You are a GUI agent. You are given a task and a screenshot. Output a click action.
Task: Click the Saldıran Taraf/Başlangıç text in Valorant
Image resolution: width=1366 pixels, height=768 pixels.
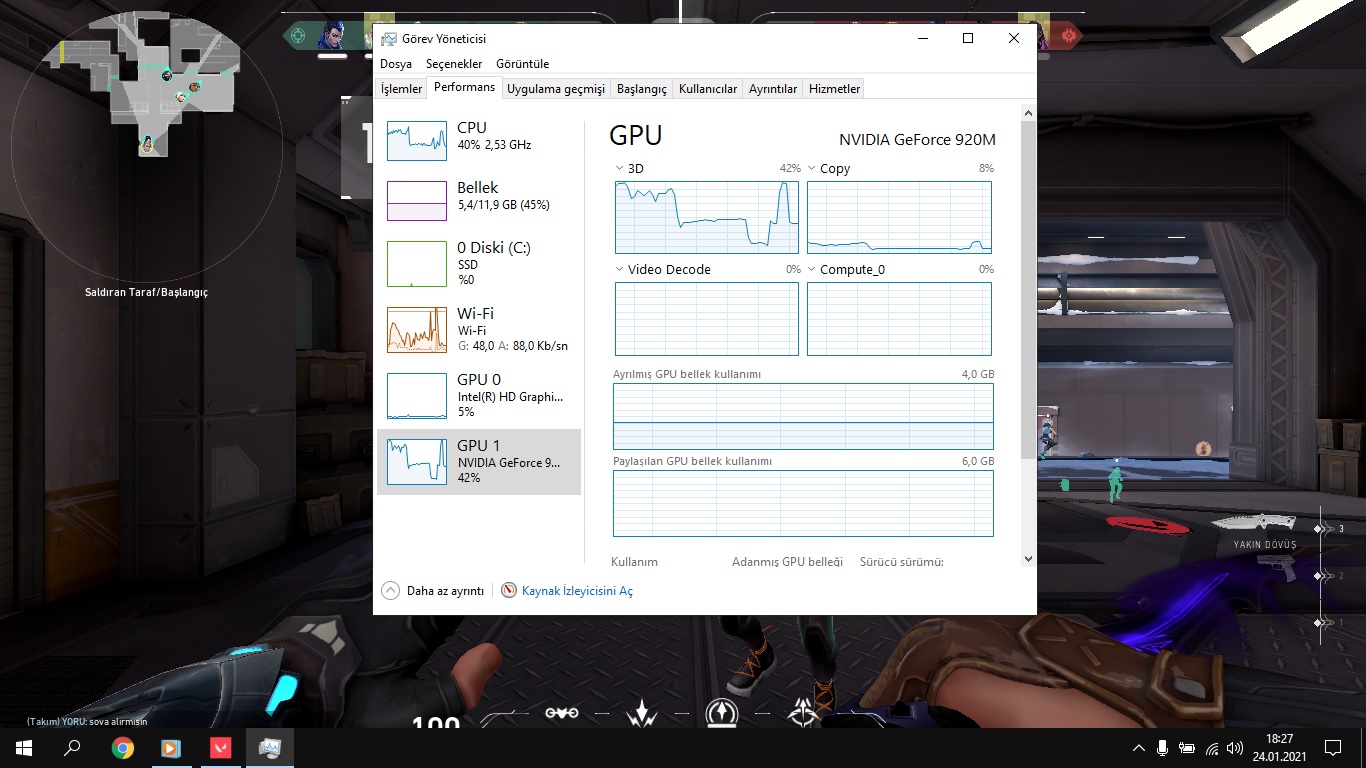click(146, 293)
